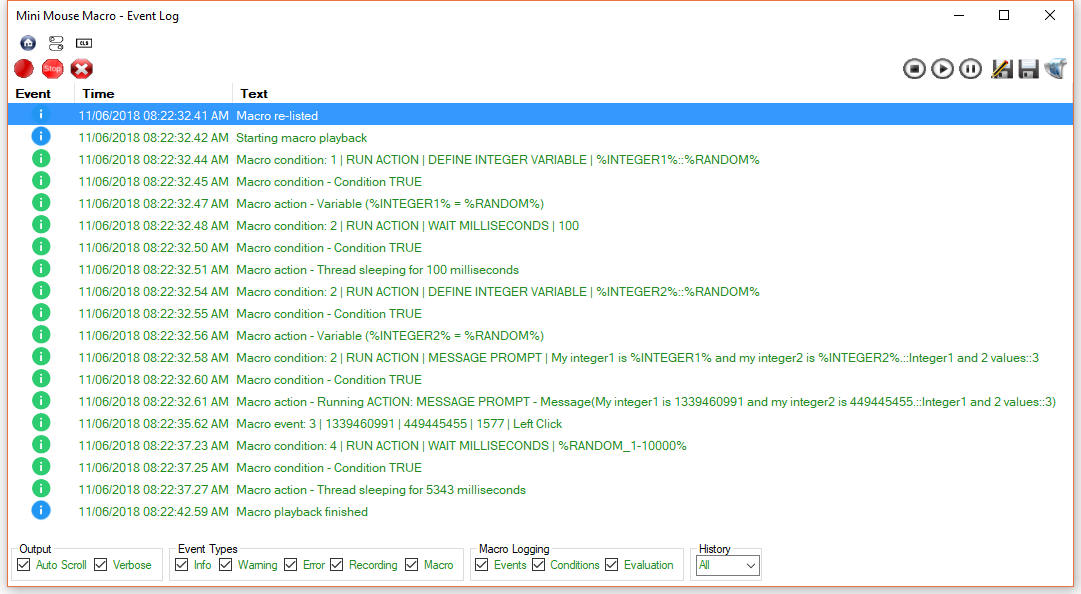Click green icon on 'Thread sleeping for 5343' row
This screenshot has width=1081, height=594.
41,489
